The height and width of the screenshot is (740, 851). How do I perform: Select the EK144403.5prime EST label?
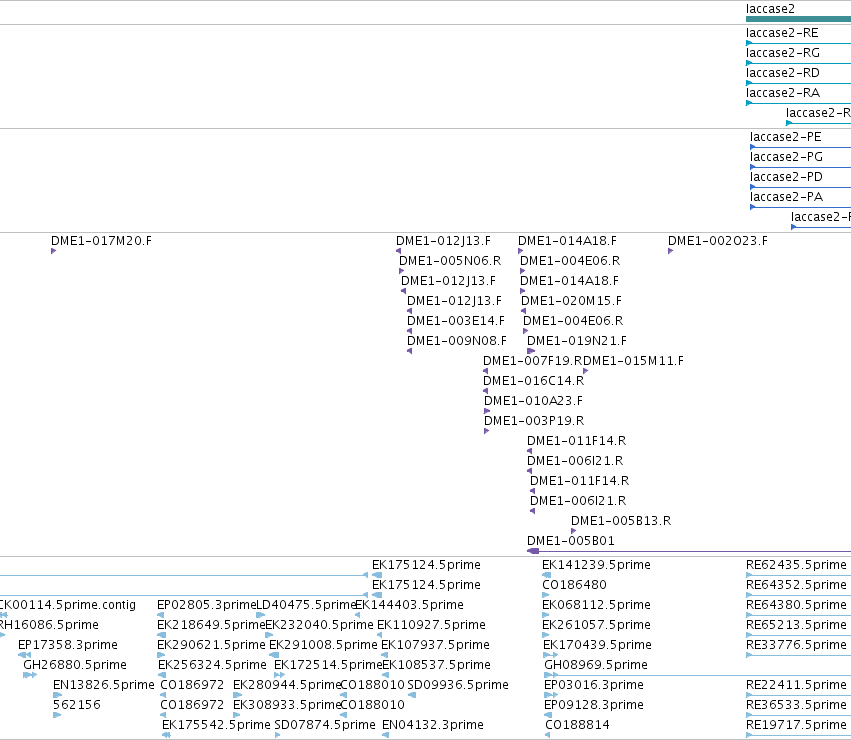click(409, 605)
